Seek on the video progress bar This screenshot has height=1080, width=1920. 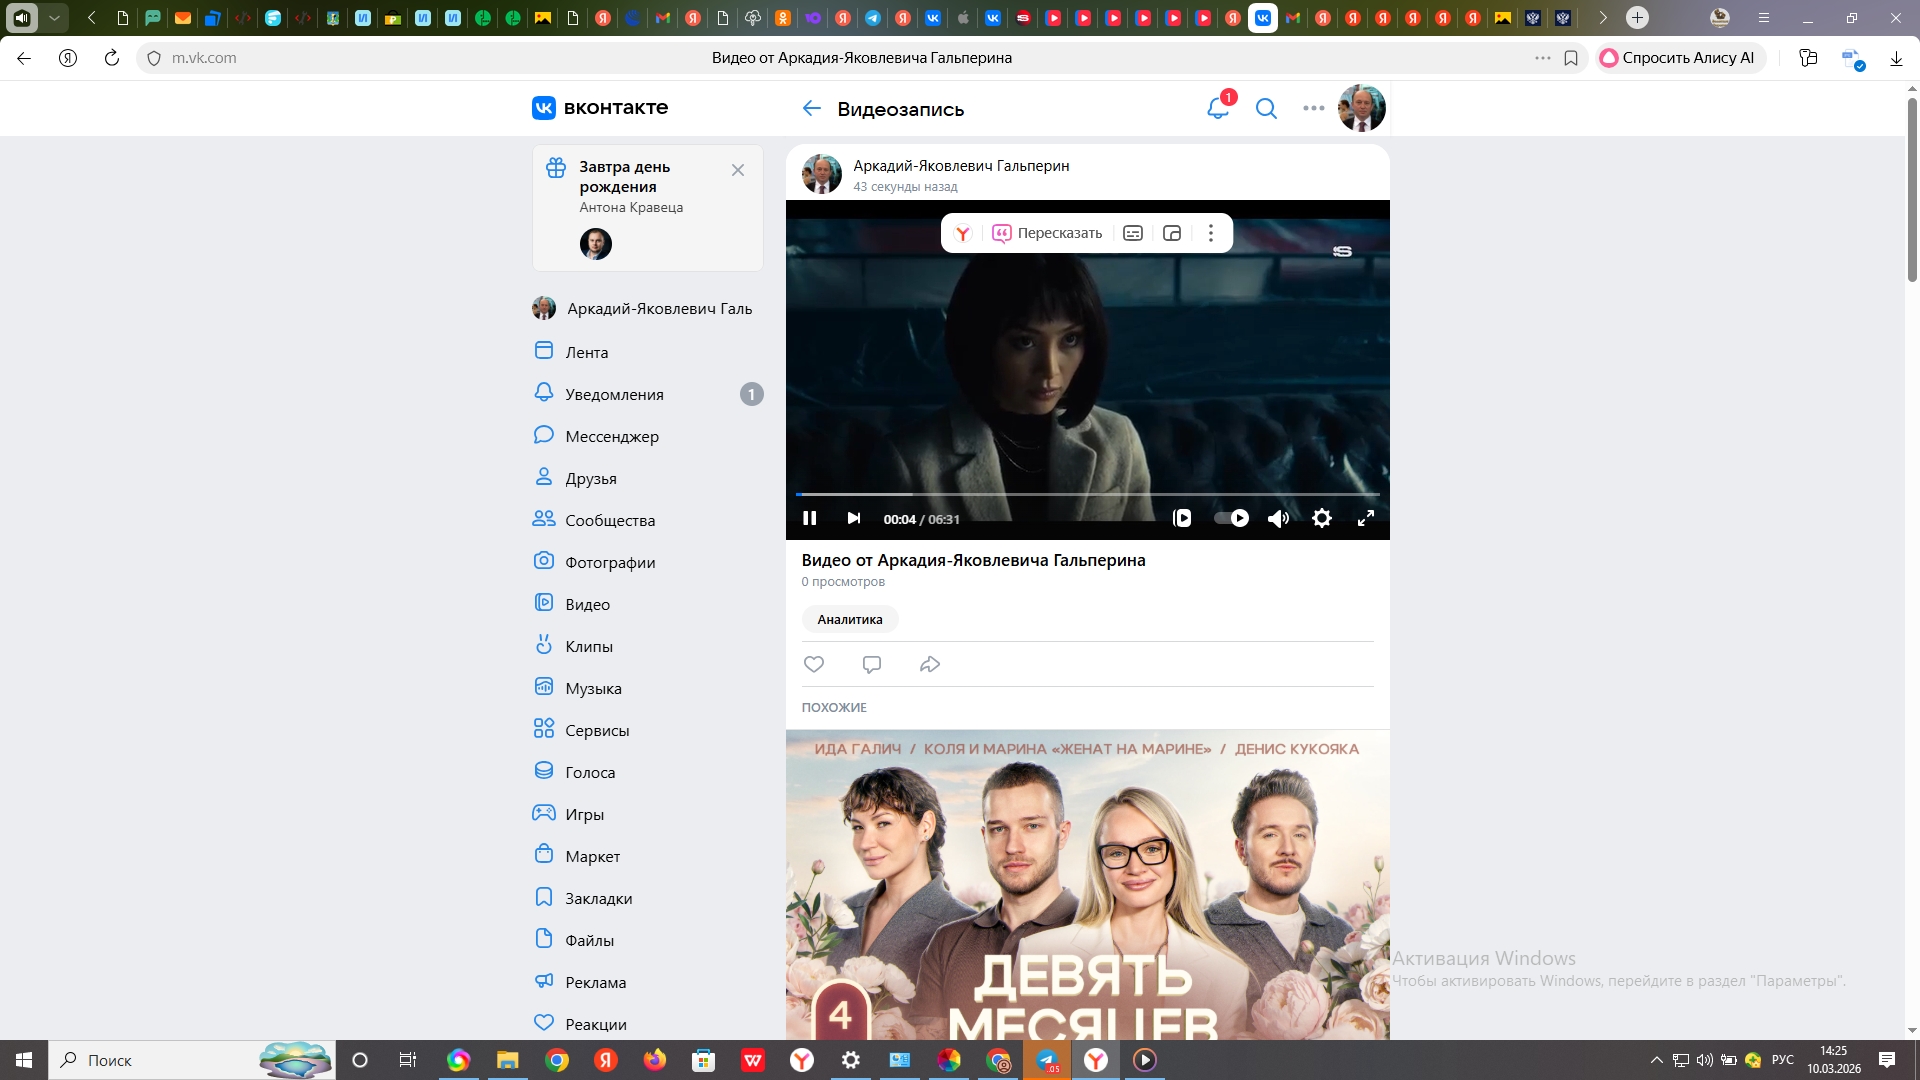click(1087, 494)
